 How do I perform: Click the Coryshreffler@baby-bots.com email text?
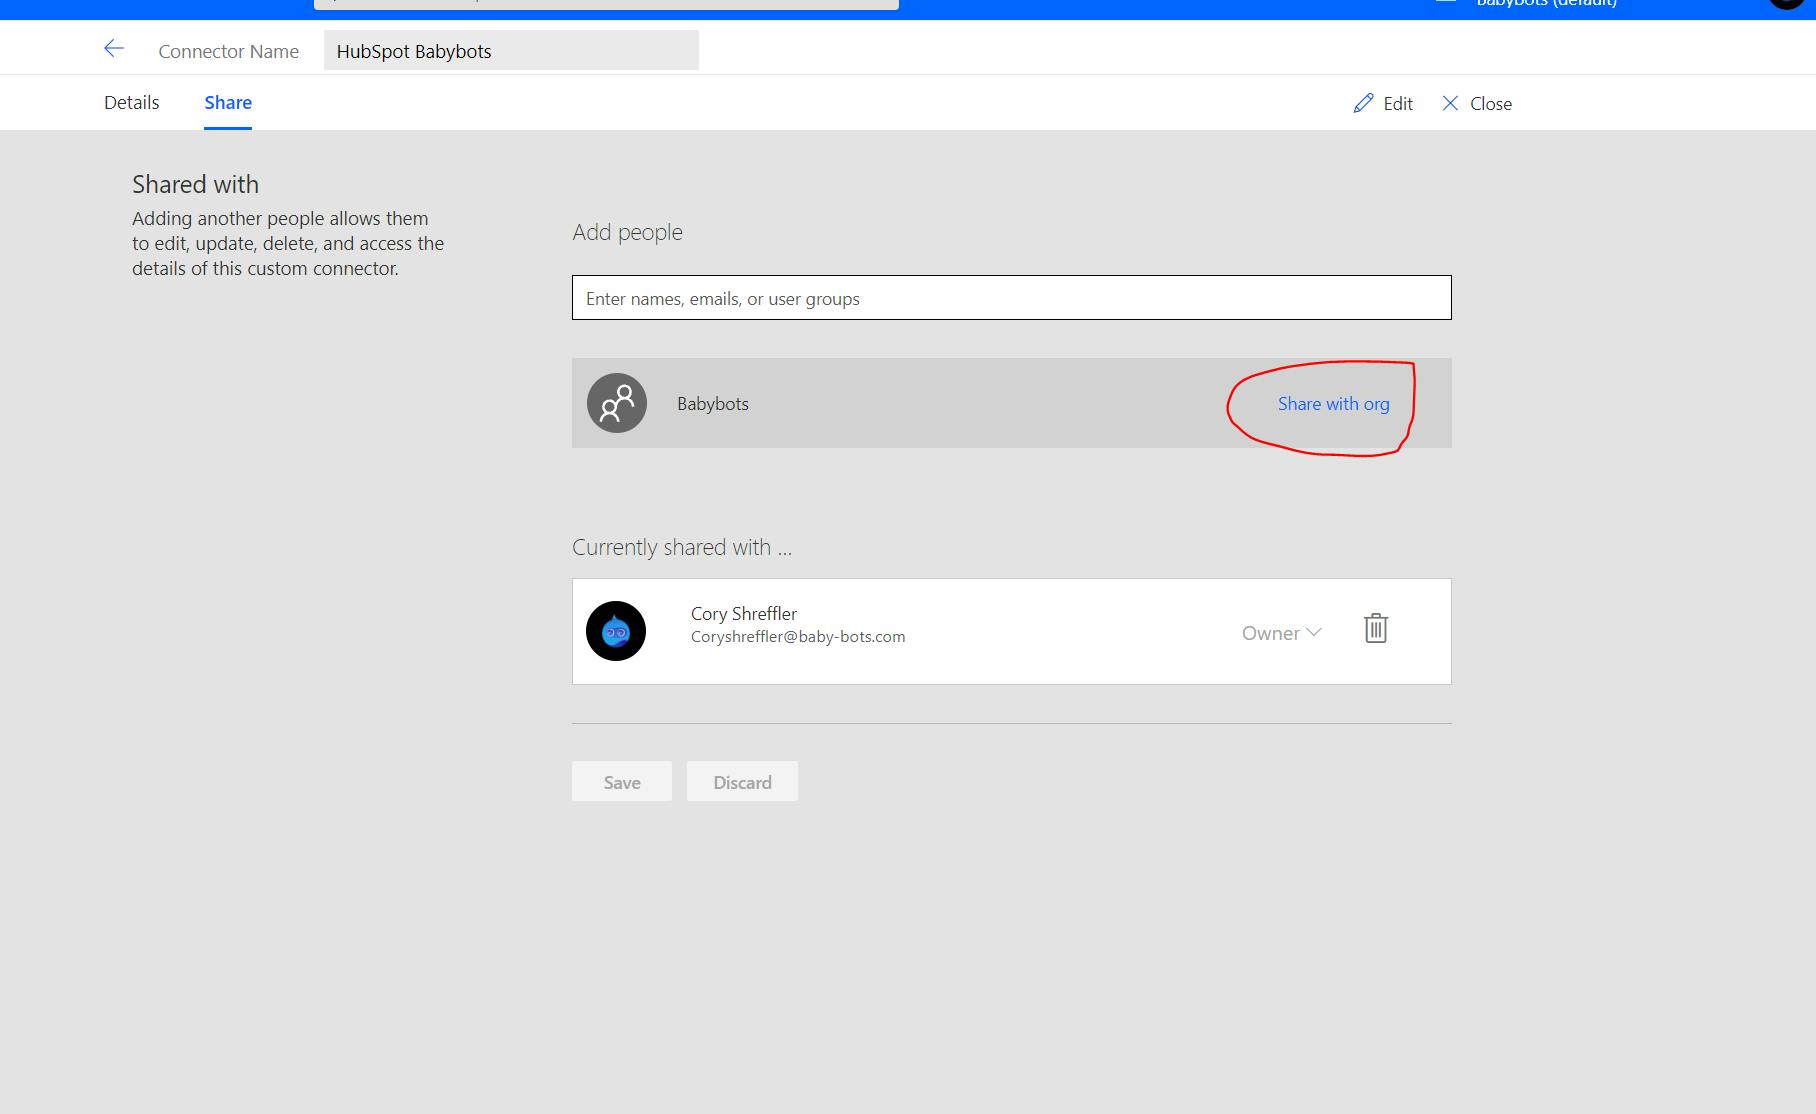coord(798,636)
